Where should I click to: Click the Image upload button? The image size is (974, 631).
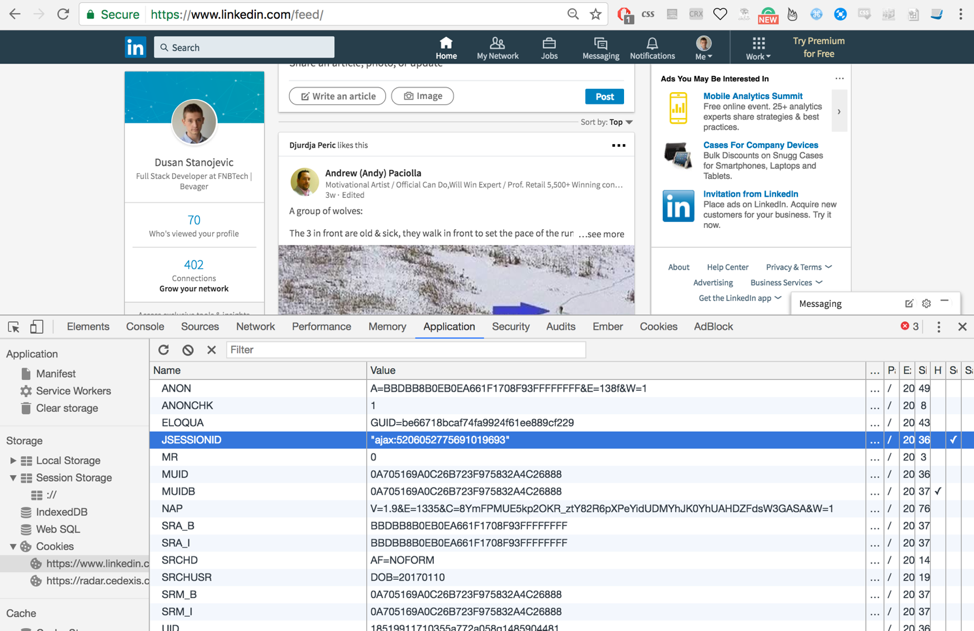[422, 96]
